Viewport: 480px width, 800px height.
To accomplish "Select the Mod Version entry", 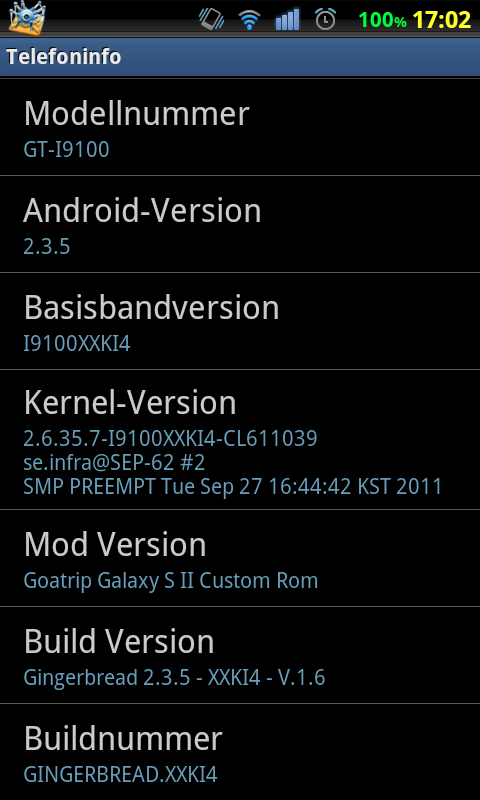I will [240, 558].
